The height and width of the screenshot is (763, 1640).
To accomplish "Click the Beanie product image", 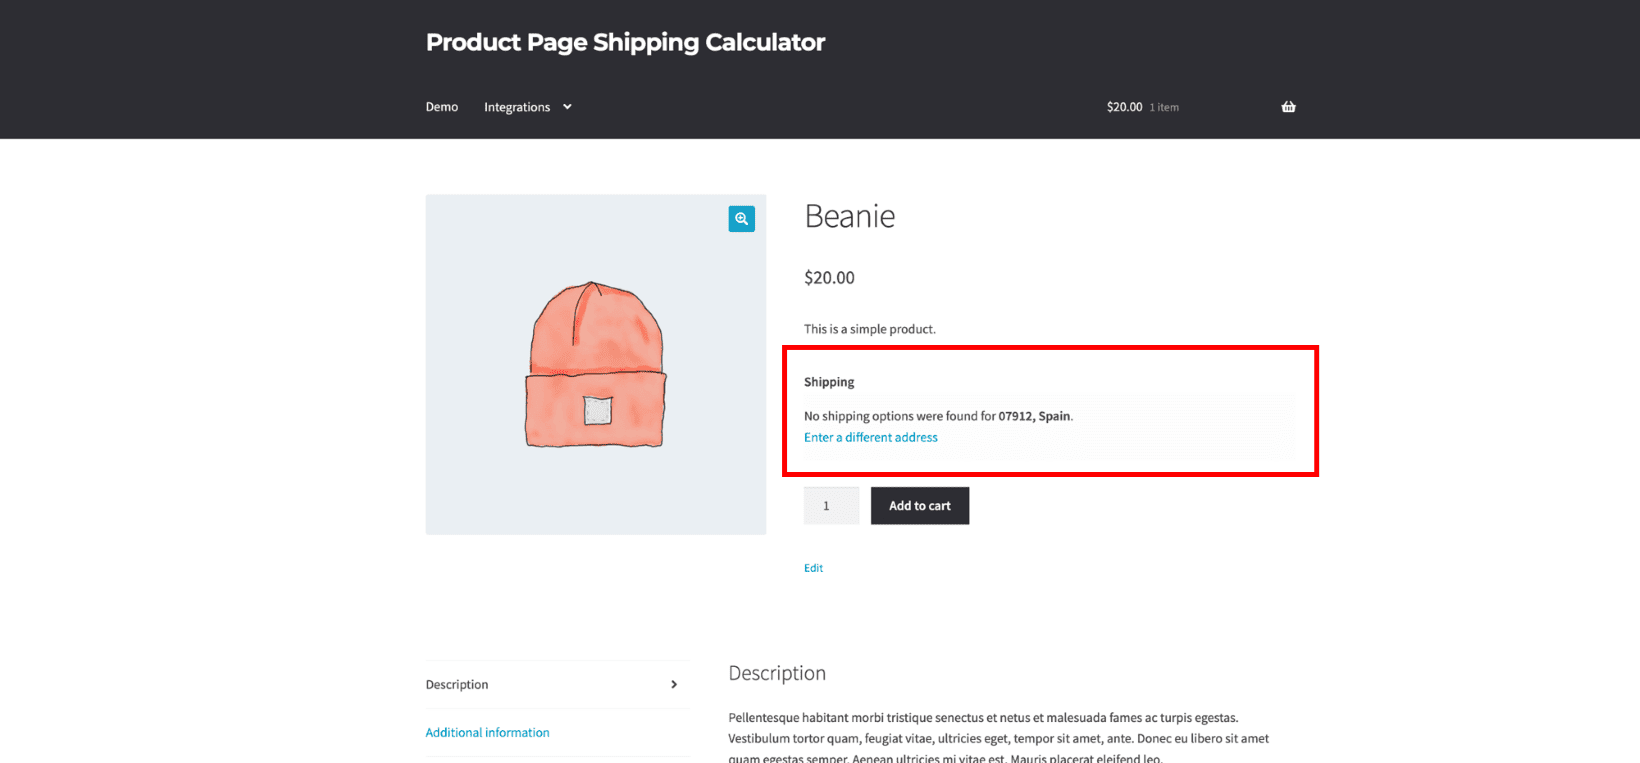I will tap(595, 364).
